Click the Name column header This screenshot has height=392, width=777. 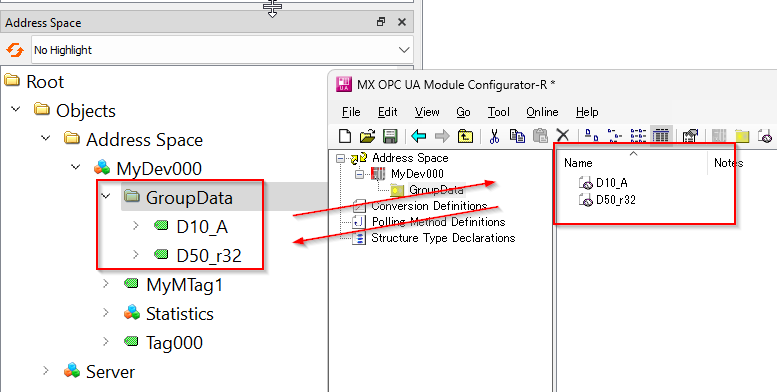coord(632,163)
